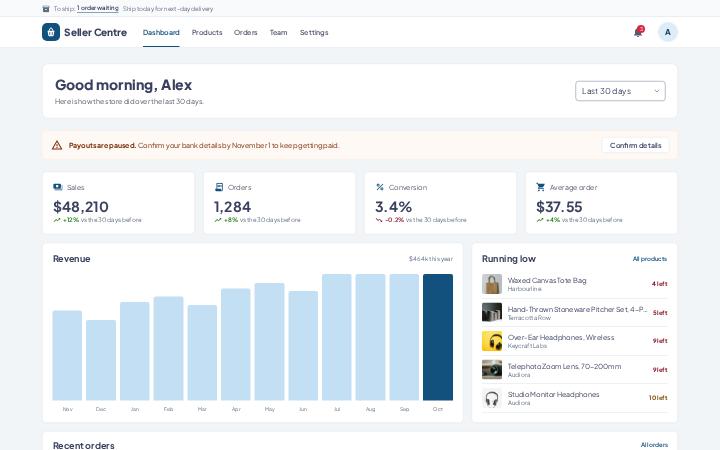Click the Conversion card percent icon

coord(380,187)
